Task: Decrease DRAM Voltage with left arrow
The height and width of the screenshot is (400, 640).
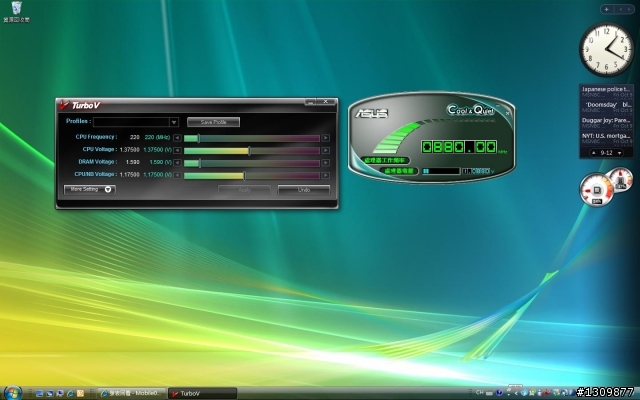Action: (x=177, y=162)
